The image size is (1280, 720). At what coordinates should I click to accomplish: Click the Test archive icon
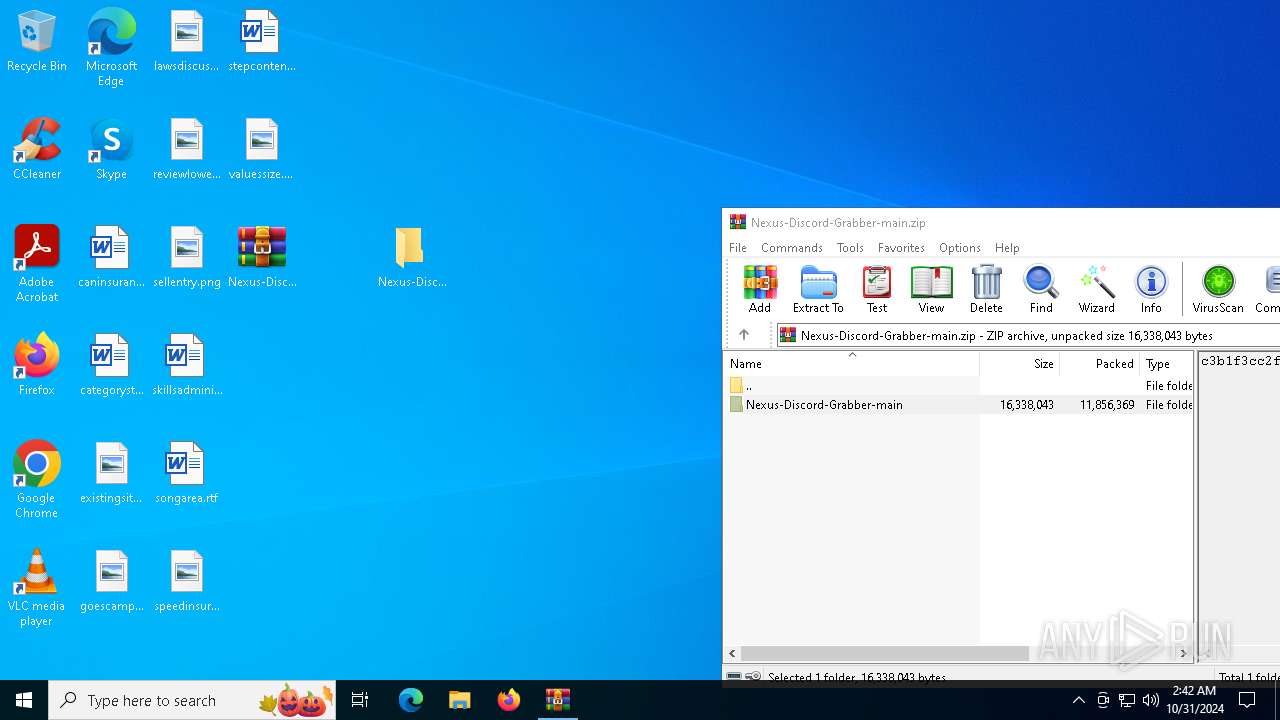(x=877, y=289)
